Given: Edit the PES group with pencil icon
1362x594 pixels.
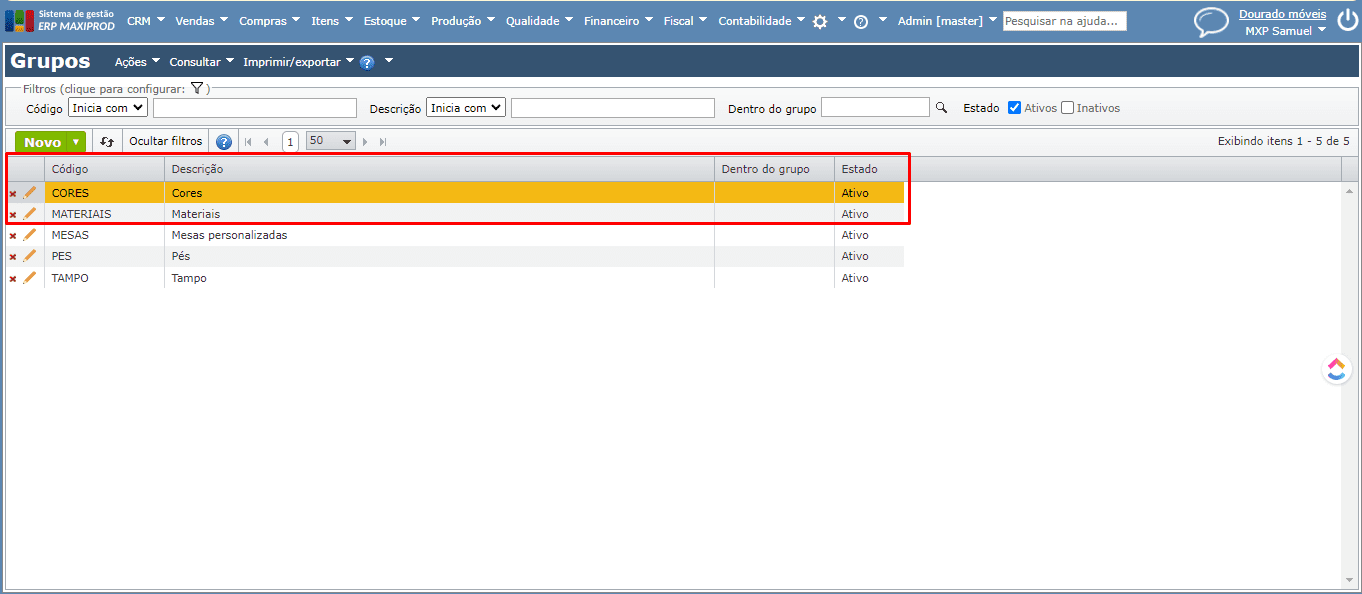Looking at the screenshot, I should coord(29,257).
